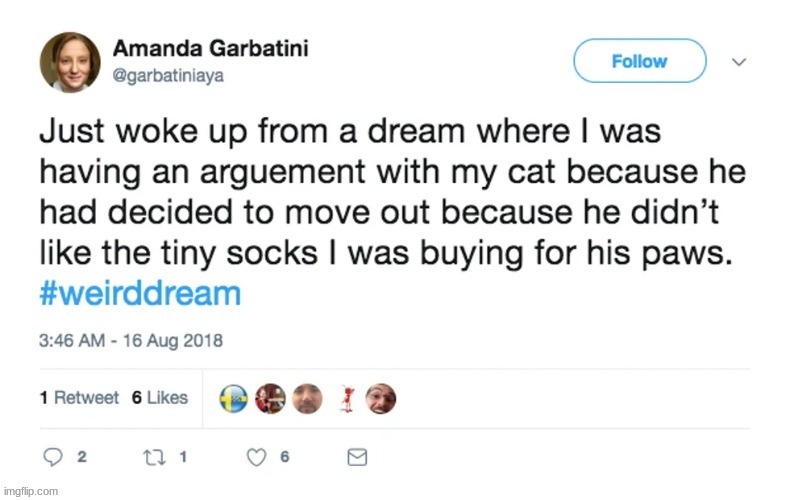Show the 1 Retweet list

click(x=79, y=398)
